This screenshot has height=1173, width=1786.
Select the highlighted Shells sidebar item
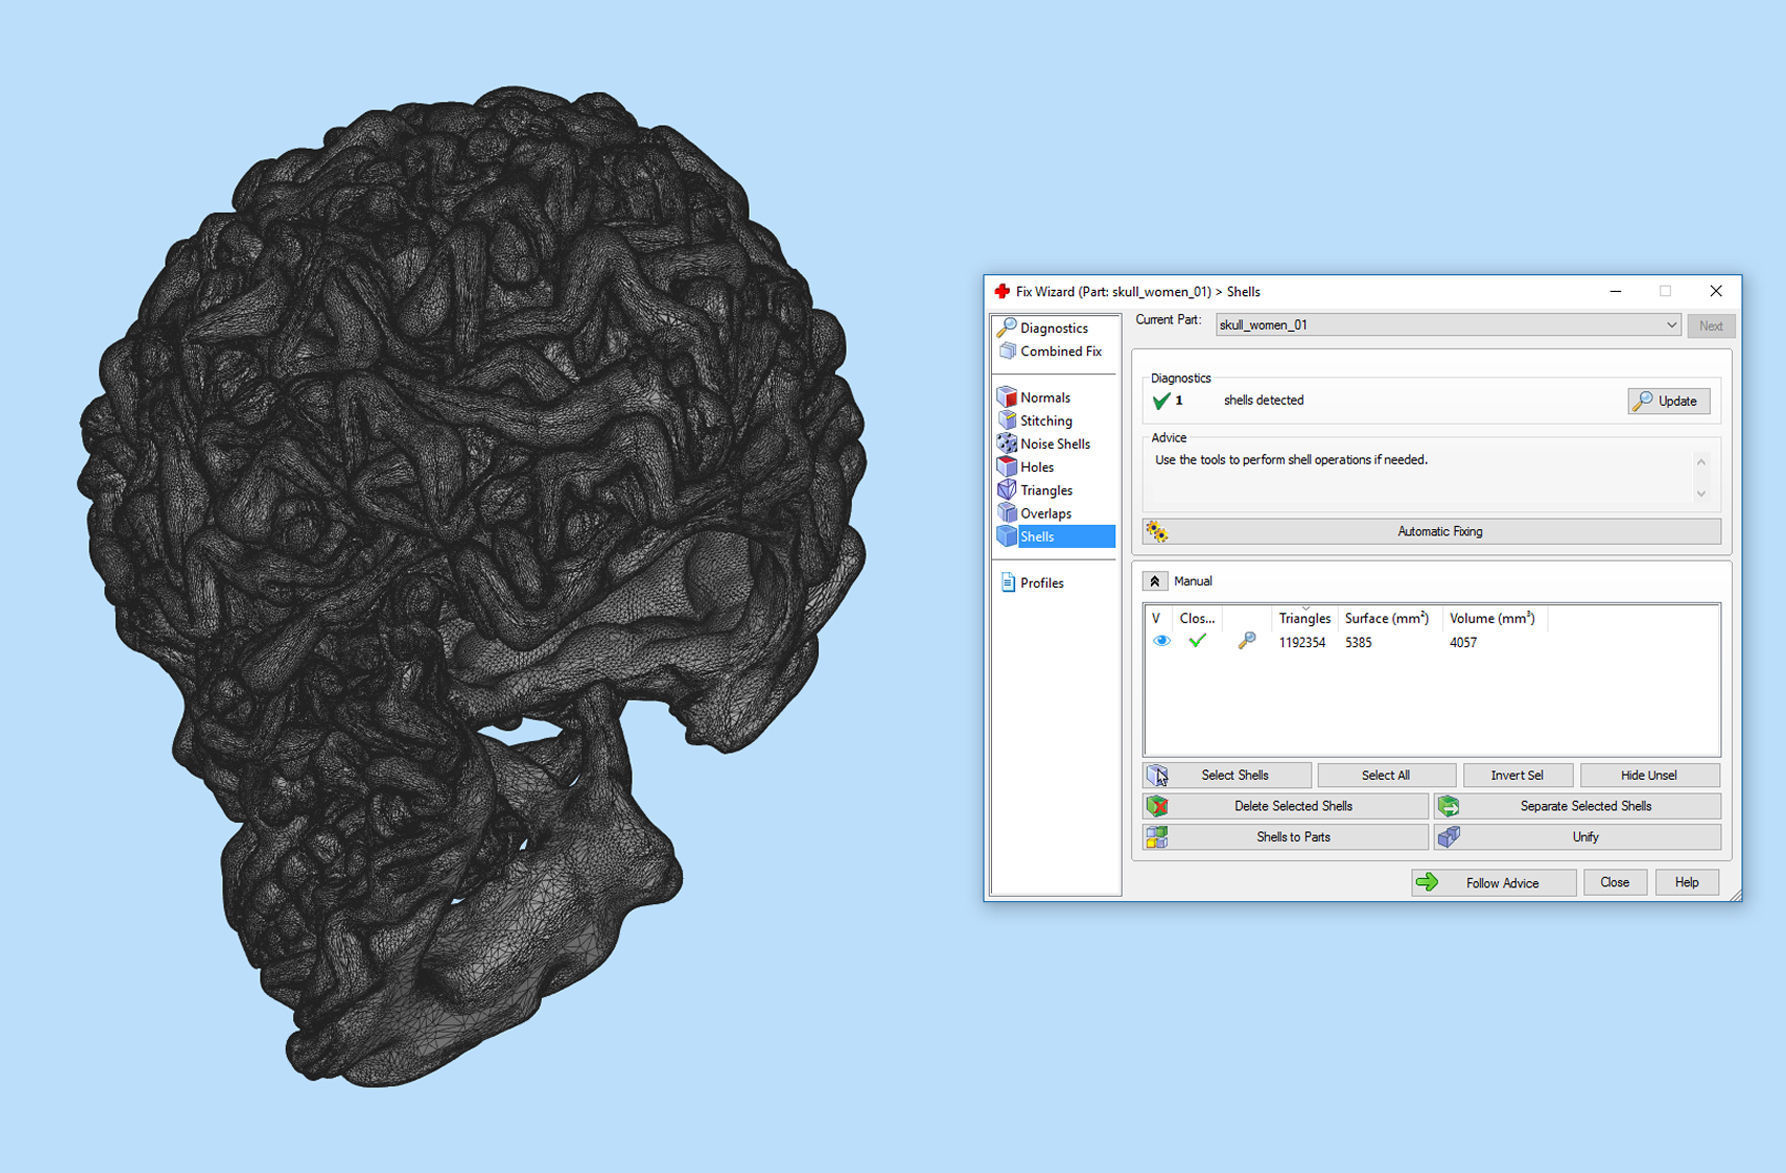[x=1054, y=536]
